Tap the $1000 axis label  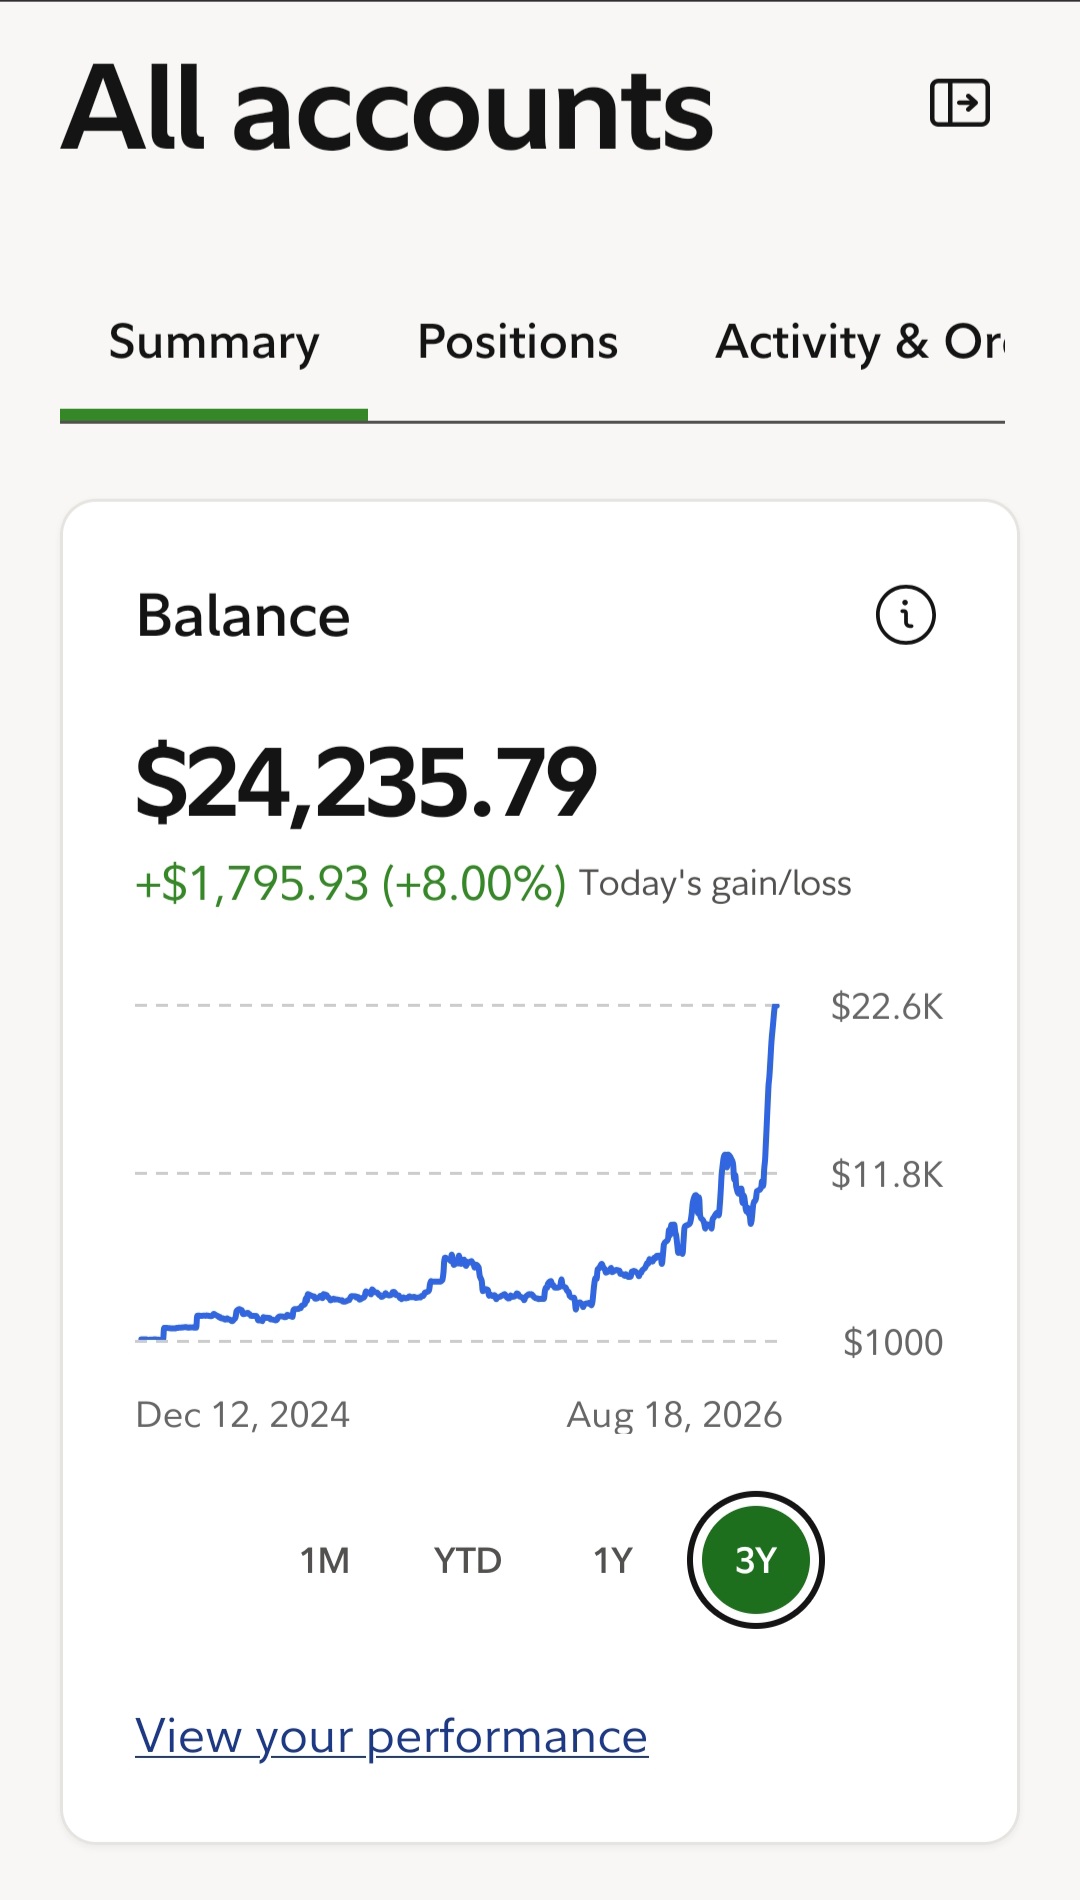(893, 1342)
